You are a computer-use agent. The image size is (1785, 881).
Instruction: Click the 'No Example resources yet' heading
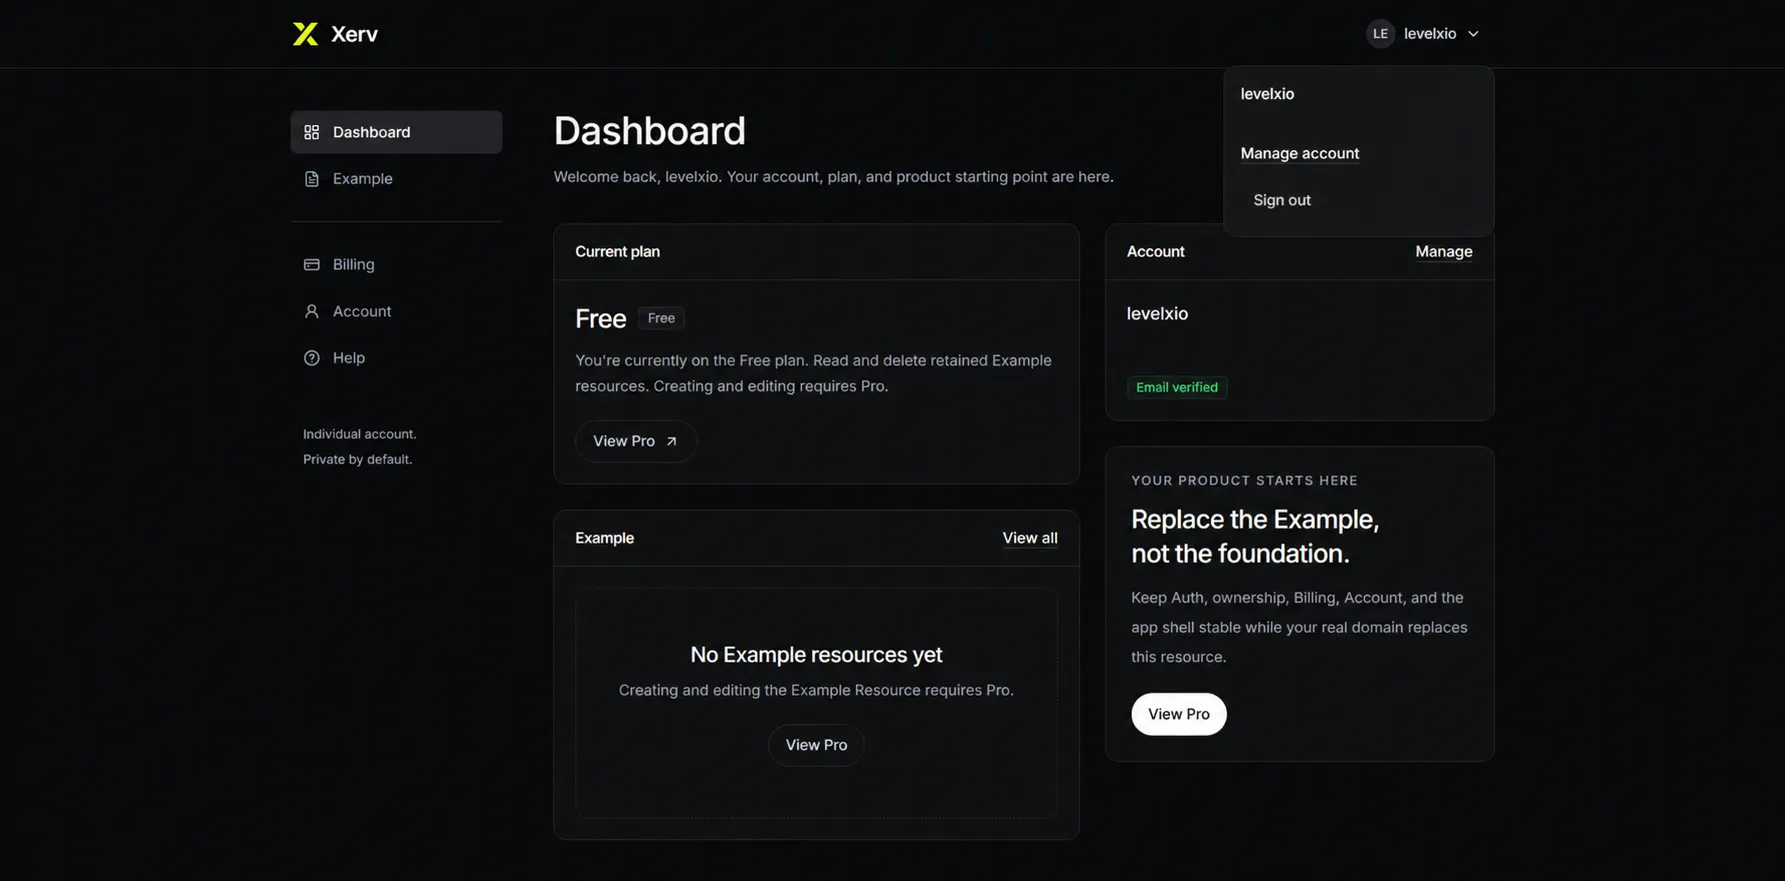pos(816,655)
